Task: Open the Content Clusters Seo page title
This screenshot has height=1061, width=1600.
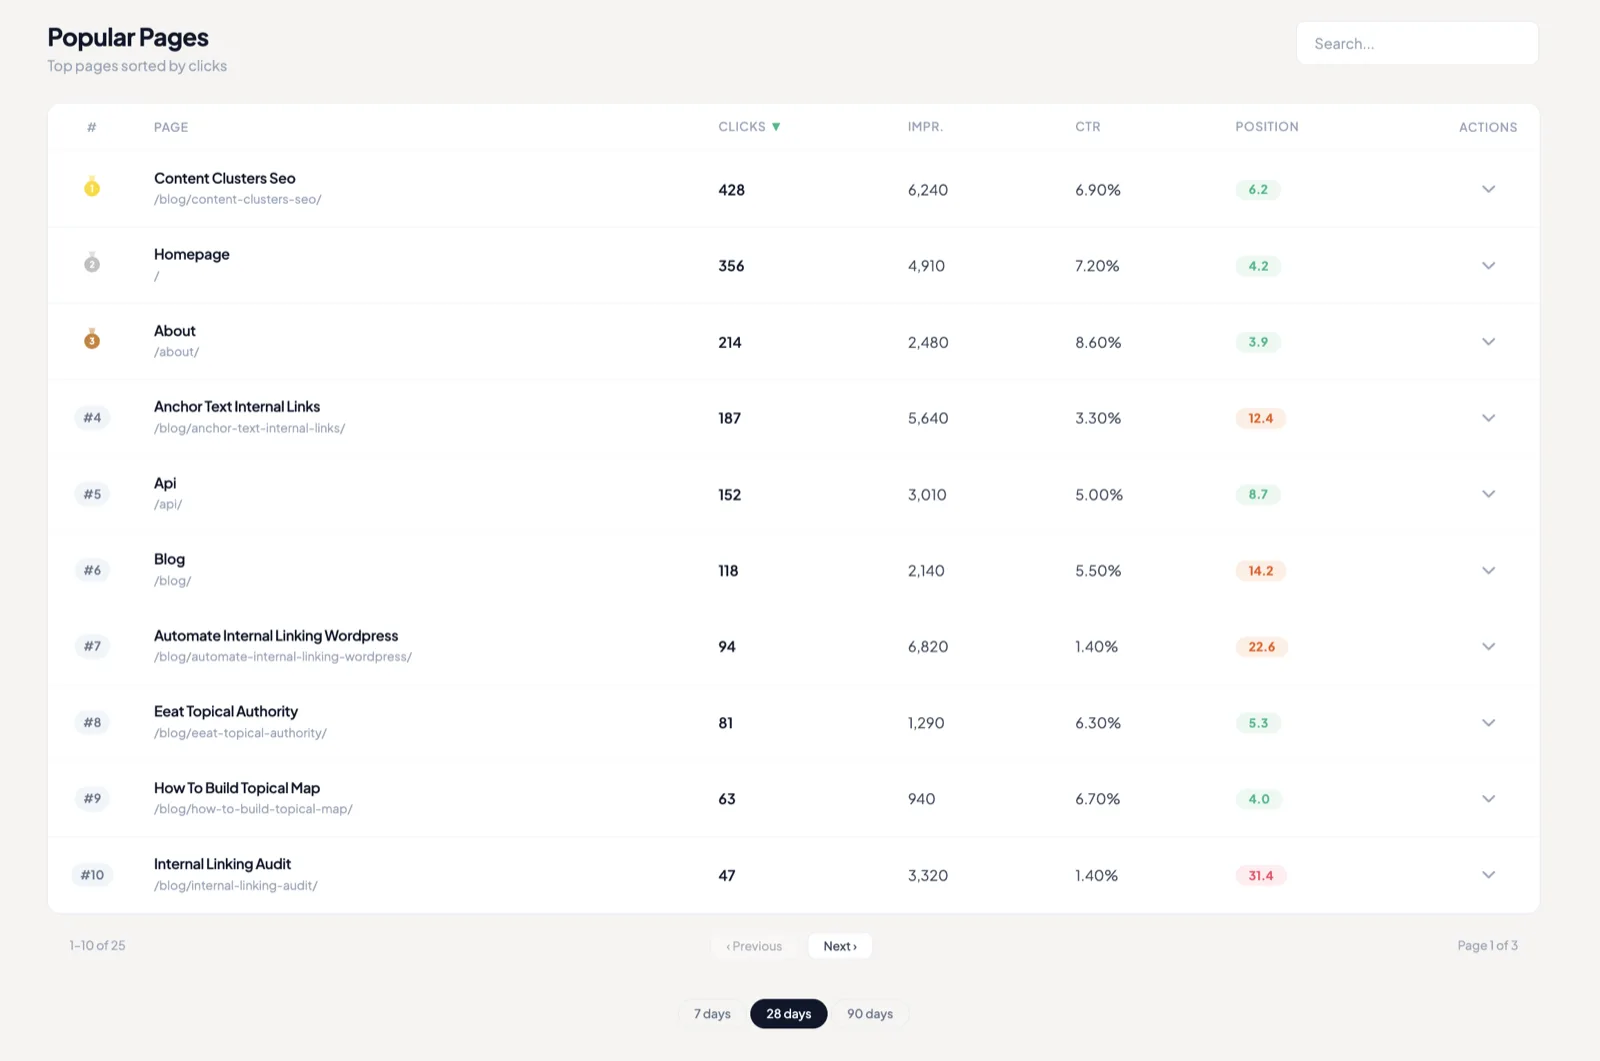Action: [225, 178]
